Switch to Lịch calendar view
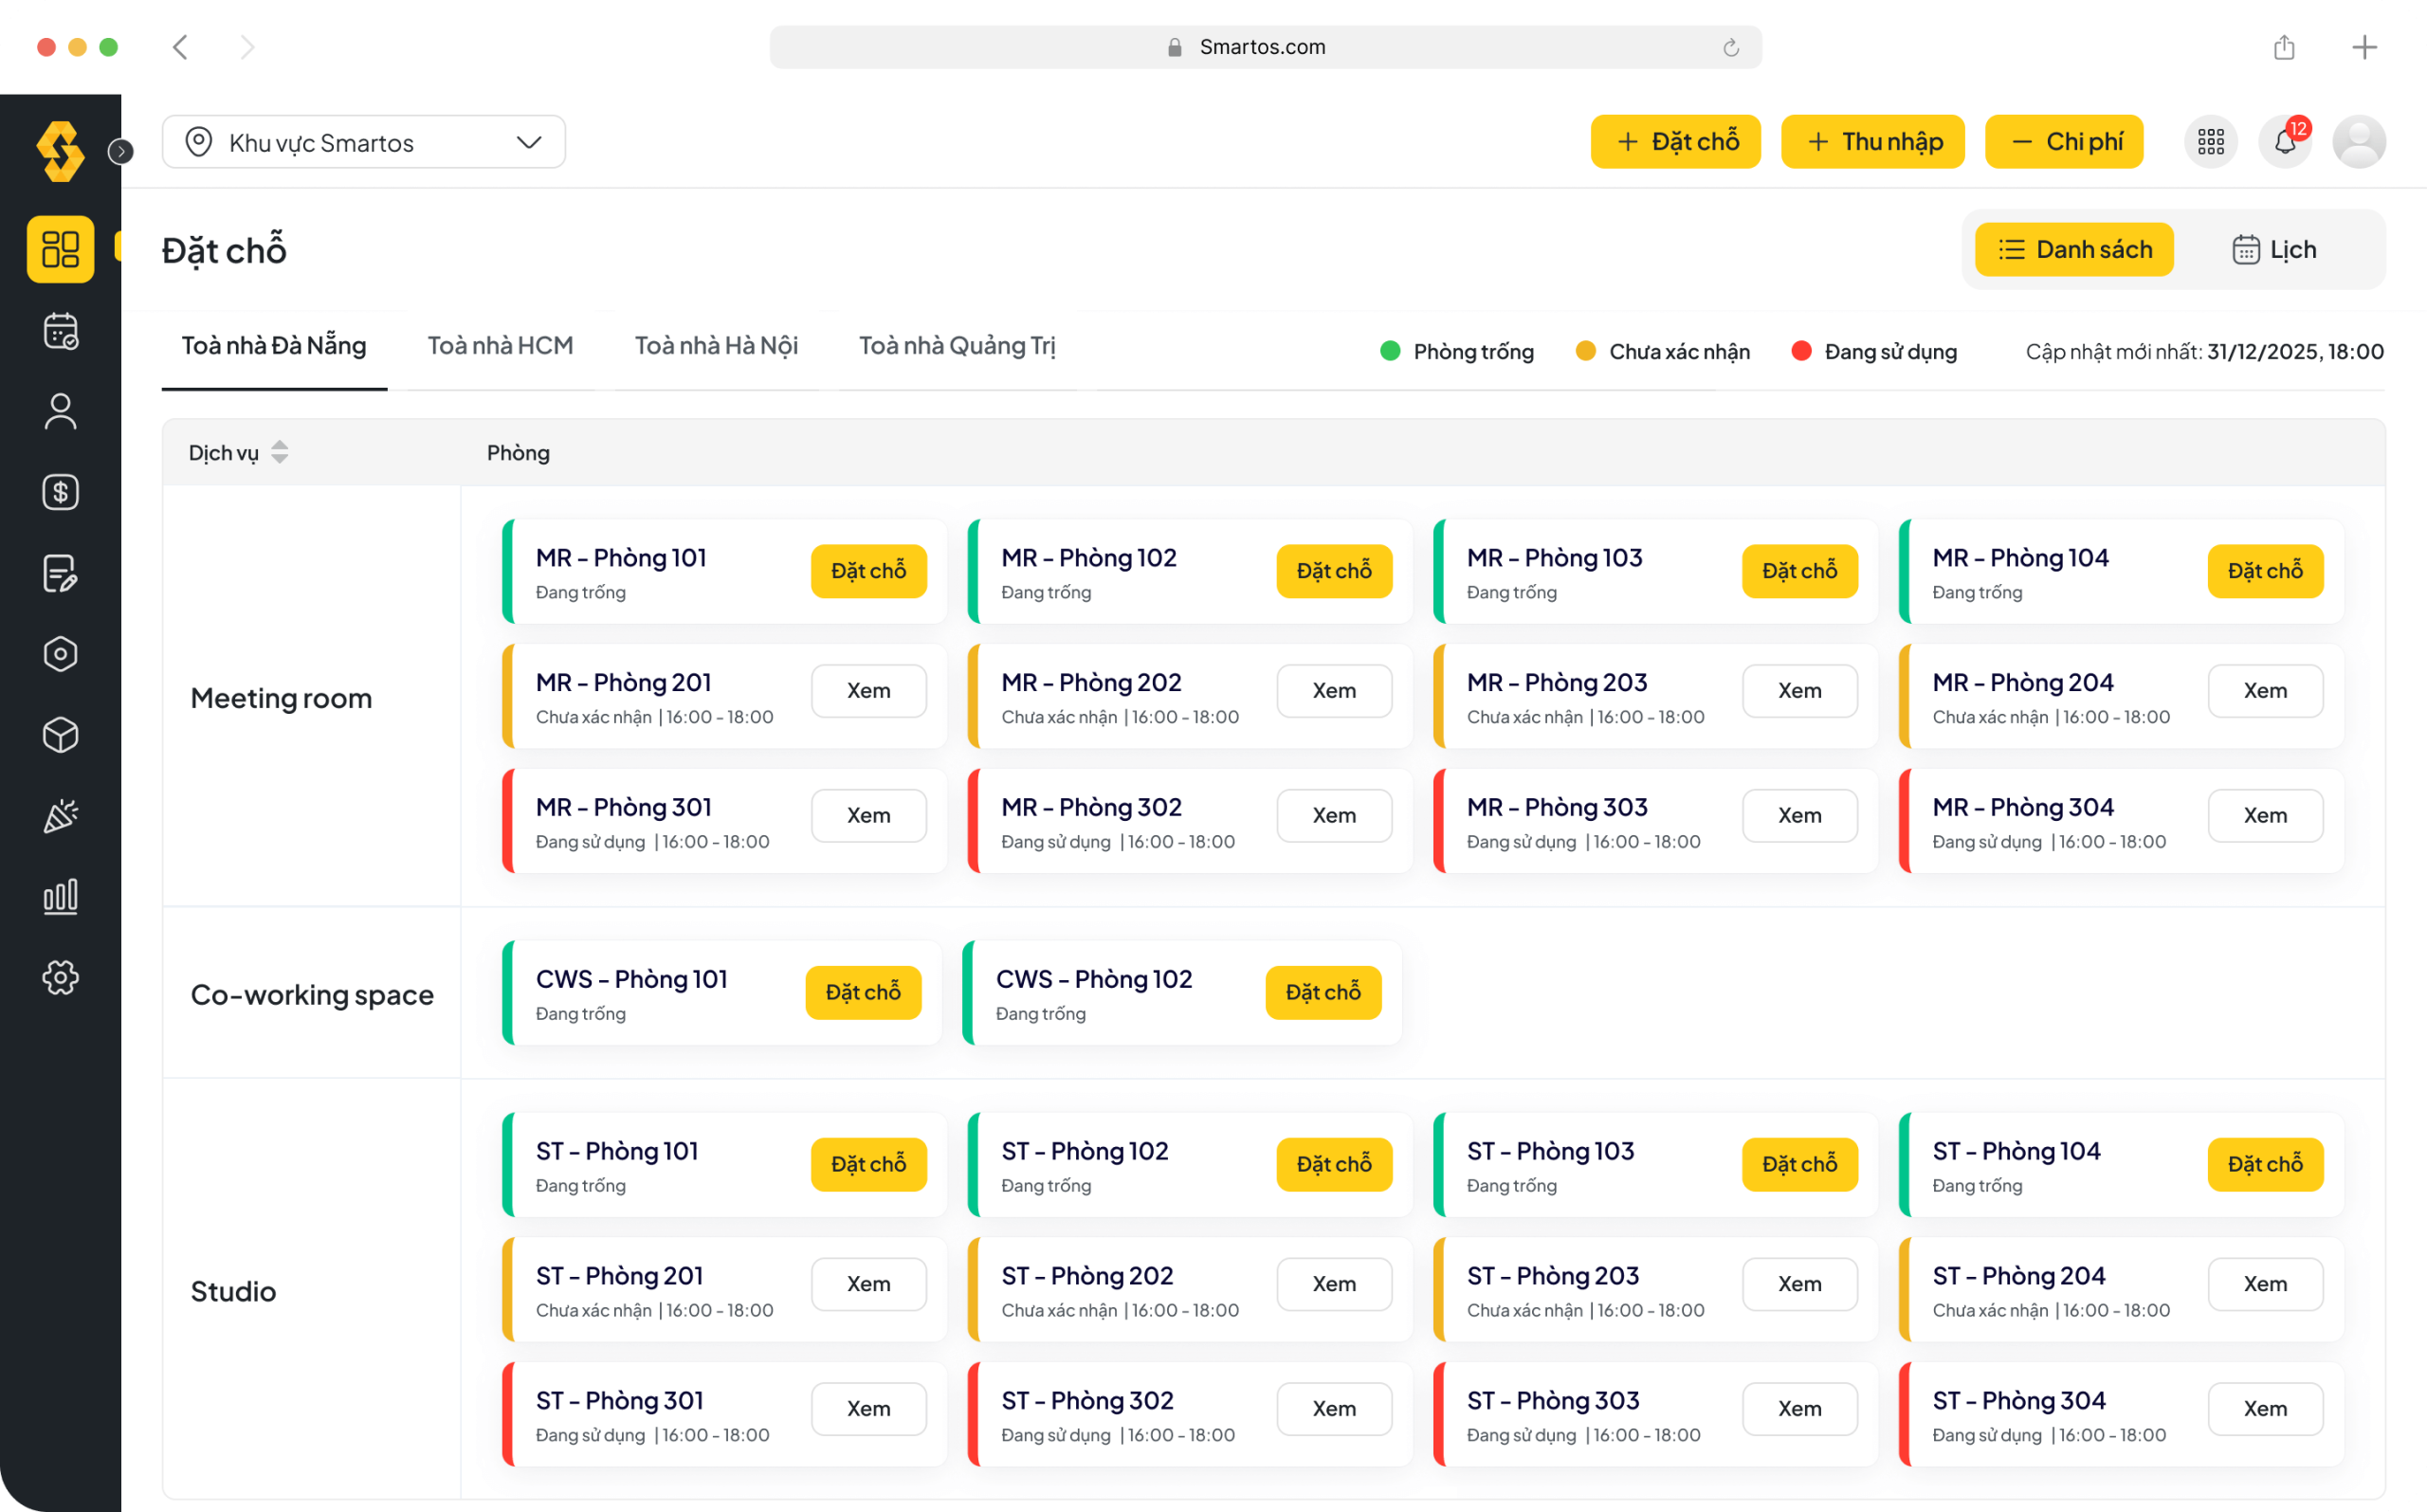 tap(2274, 249)
